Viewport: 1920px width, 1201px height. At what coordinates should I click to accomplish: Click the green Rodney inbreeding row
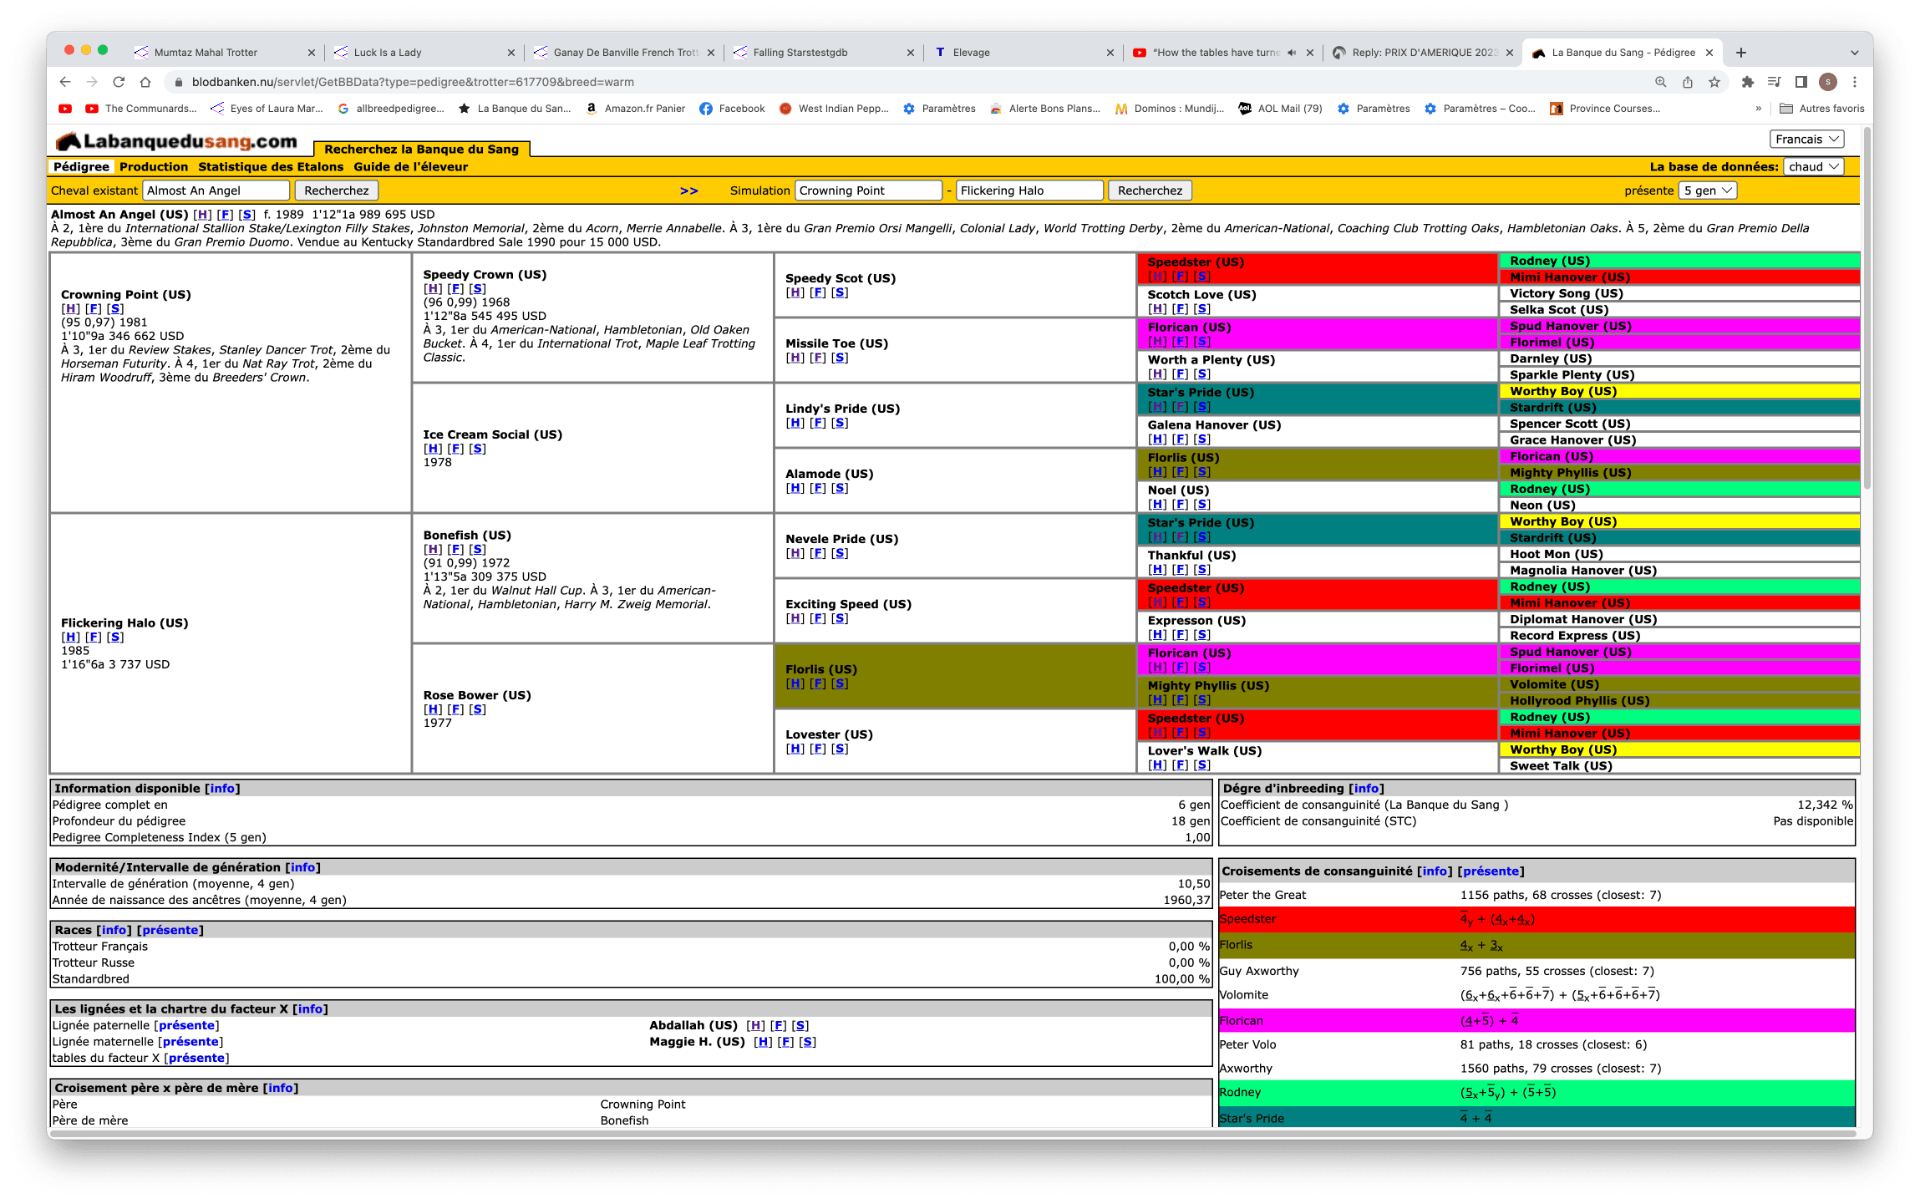click(1536, 1092)
